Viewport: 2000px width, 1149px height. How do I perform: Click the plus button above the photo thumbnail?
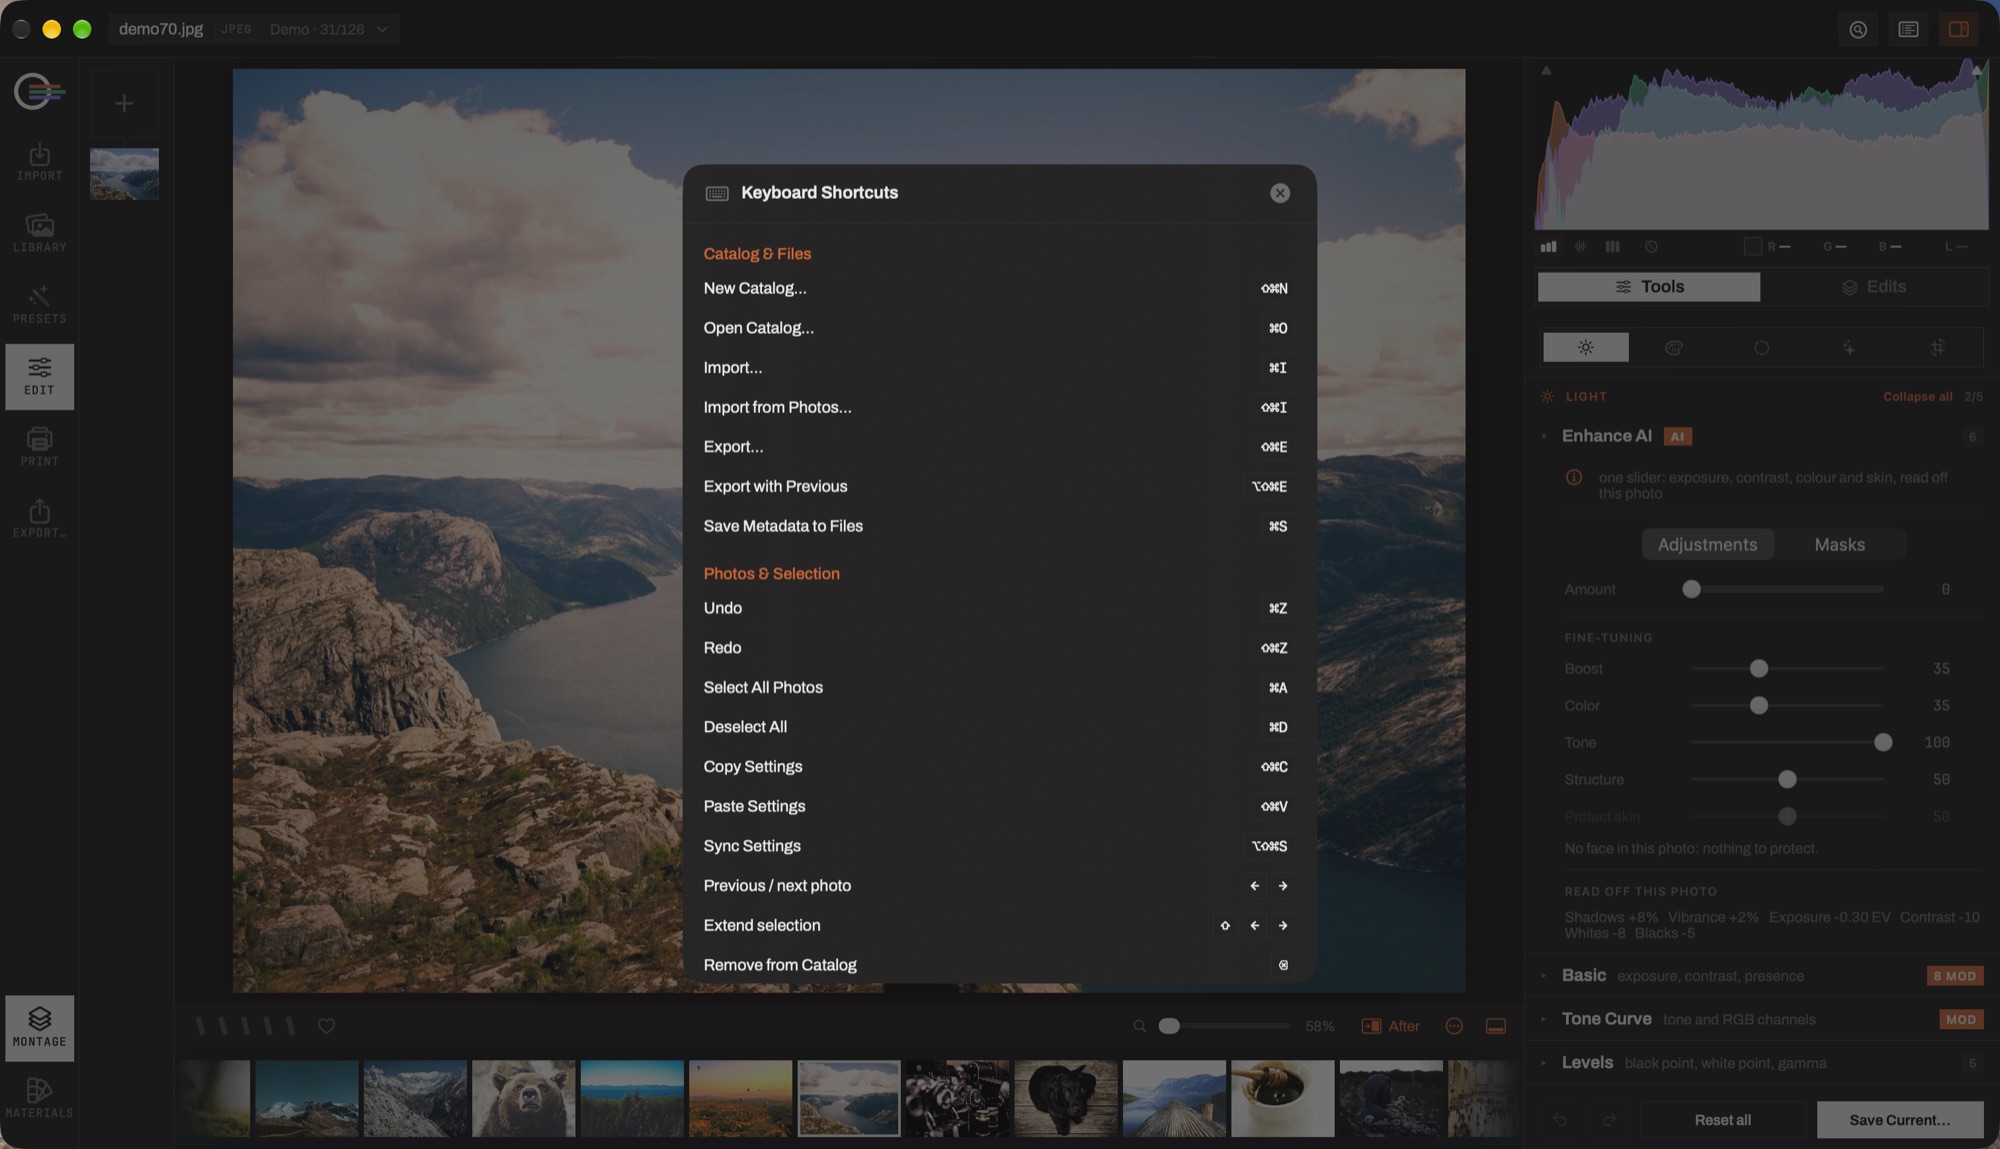point(124,103)
